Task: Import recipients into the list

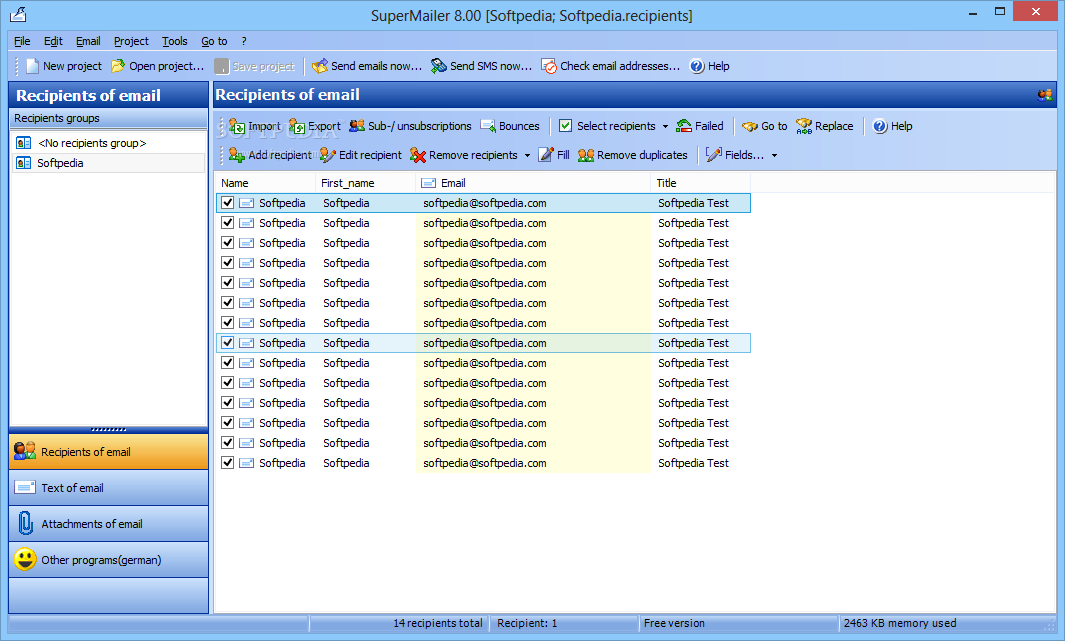Action: (x=254, y=126)
